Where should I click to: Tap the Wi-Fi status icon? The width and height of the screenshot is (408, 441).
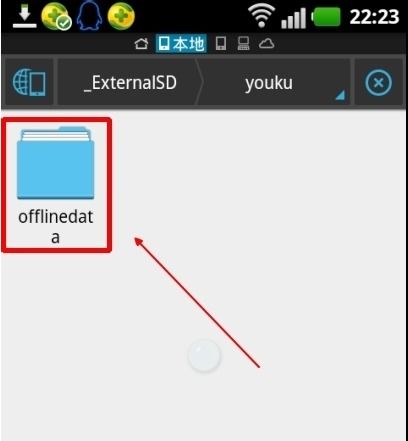point(261,17)
